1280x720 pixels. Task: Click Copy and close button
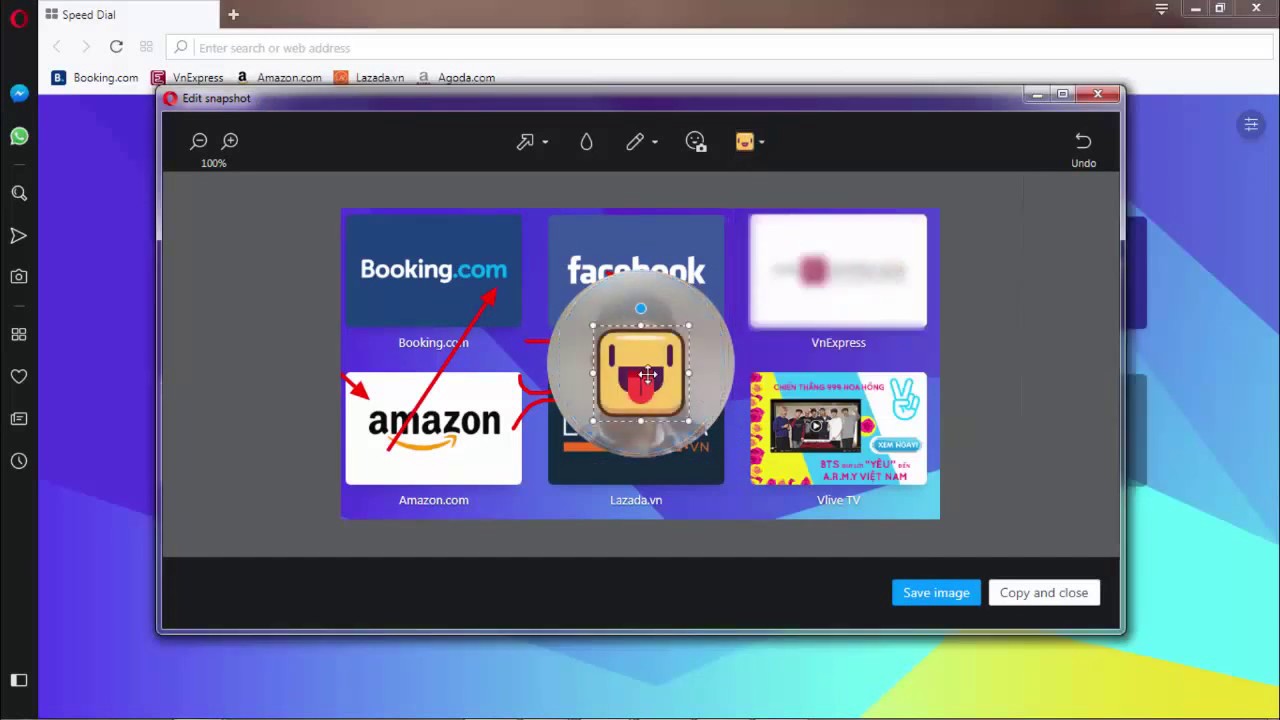tap(1044, 593)
